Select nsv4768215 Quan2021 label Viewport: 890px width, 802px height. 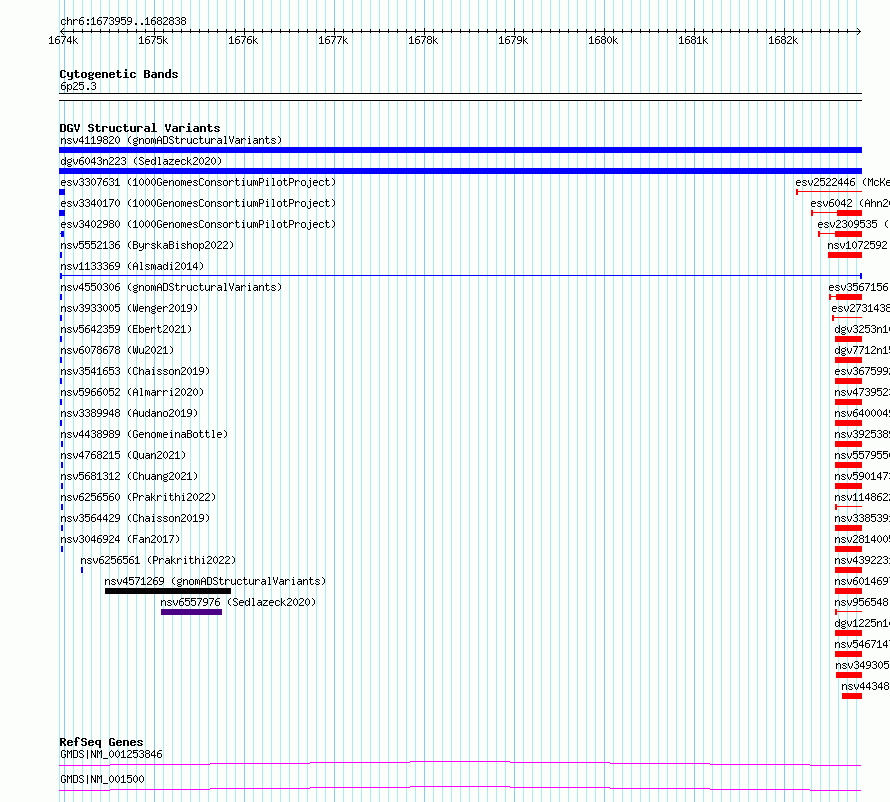[x=123, y=455]
